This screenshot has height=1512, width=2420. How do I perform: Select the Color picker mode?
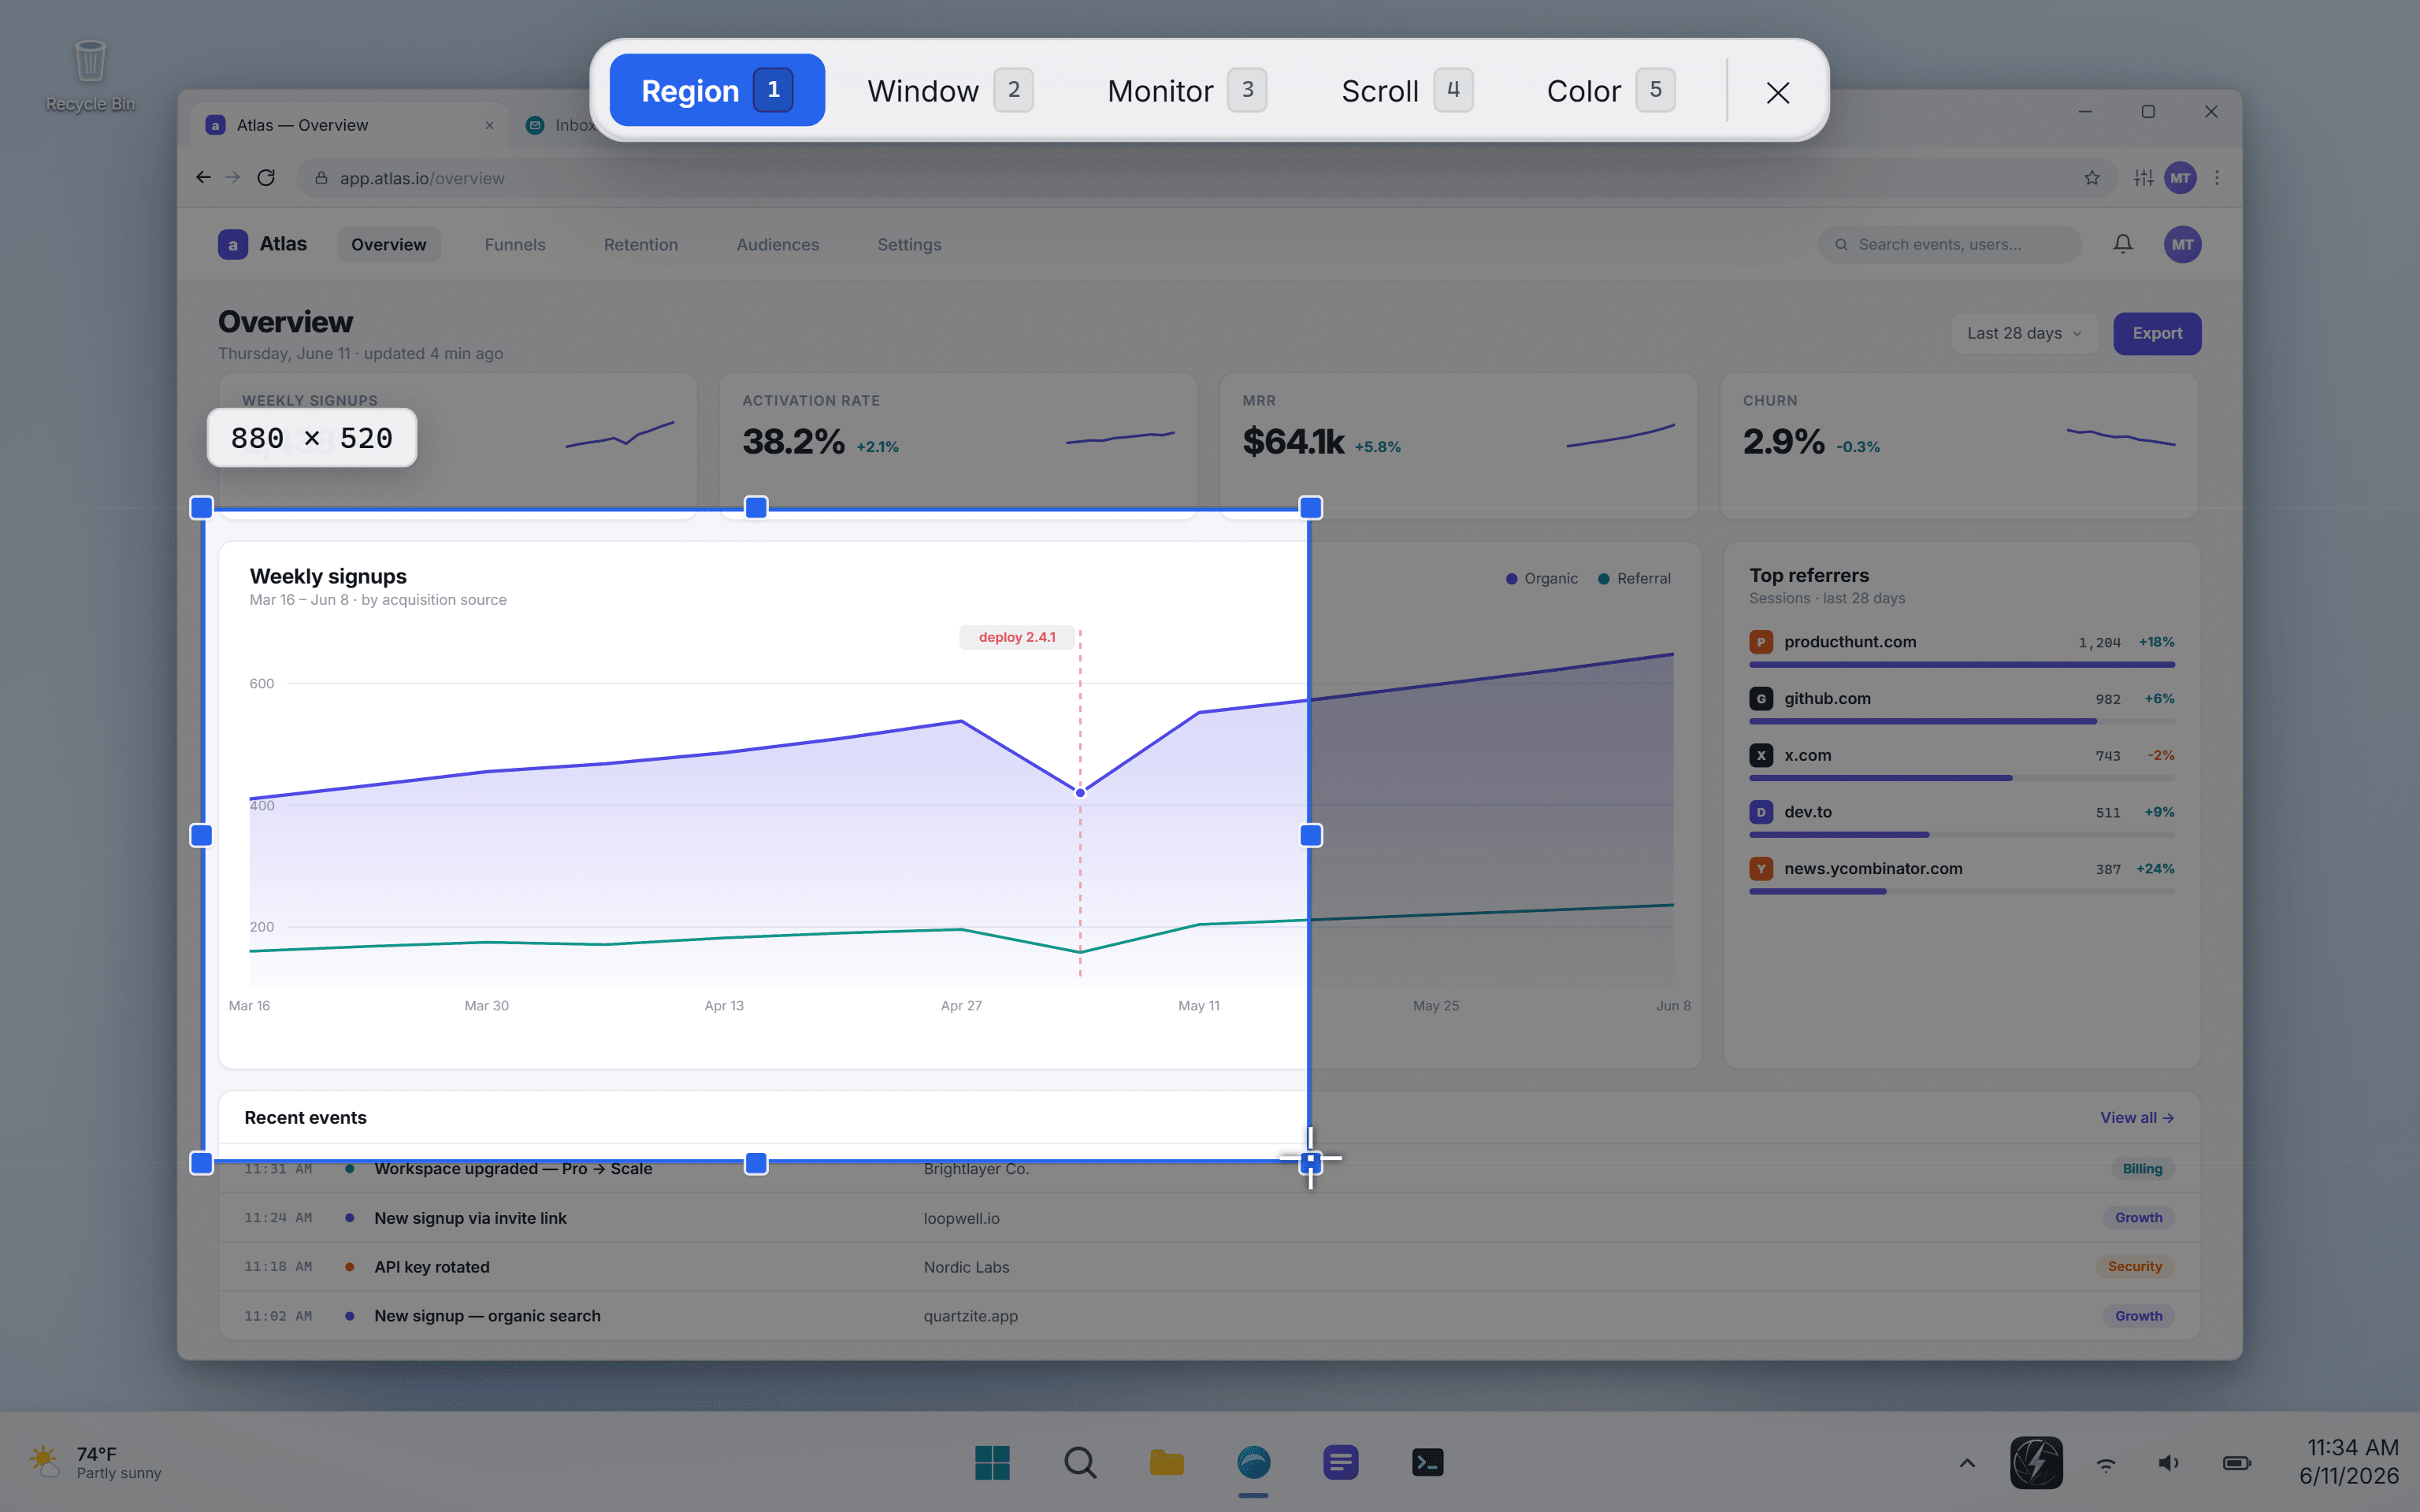pyautogui.click(x=1610, y=90)
